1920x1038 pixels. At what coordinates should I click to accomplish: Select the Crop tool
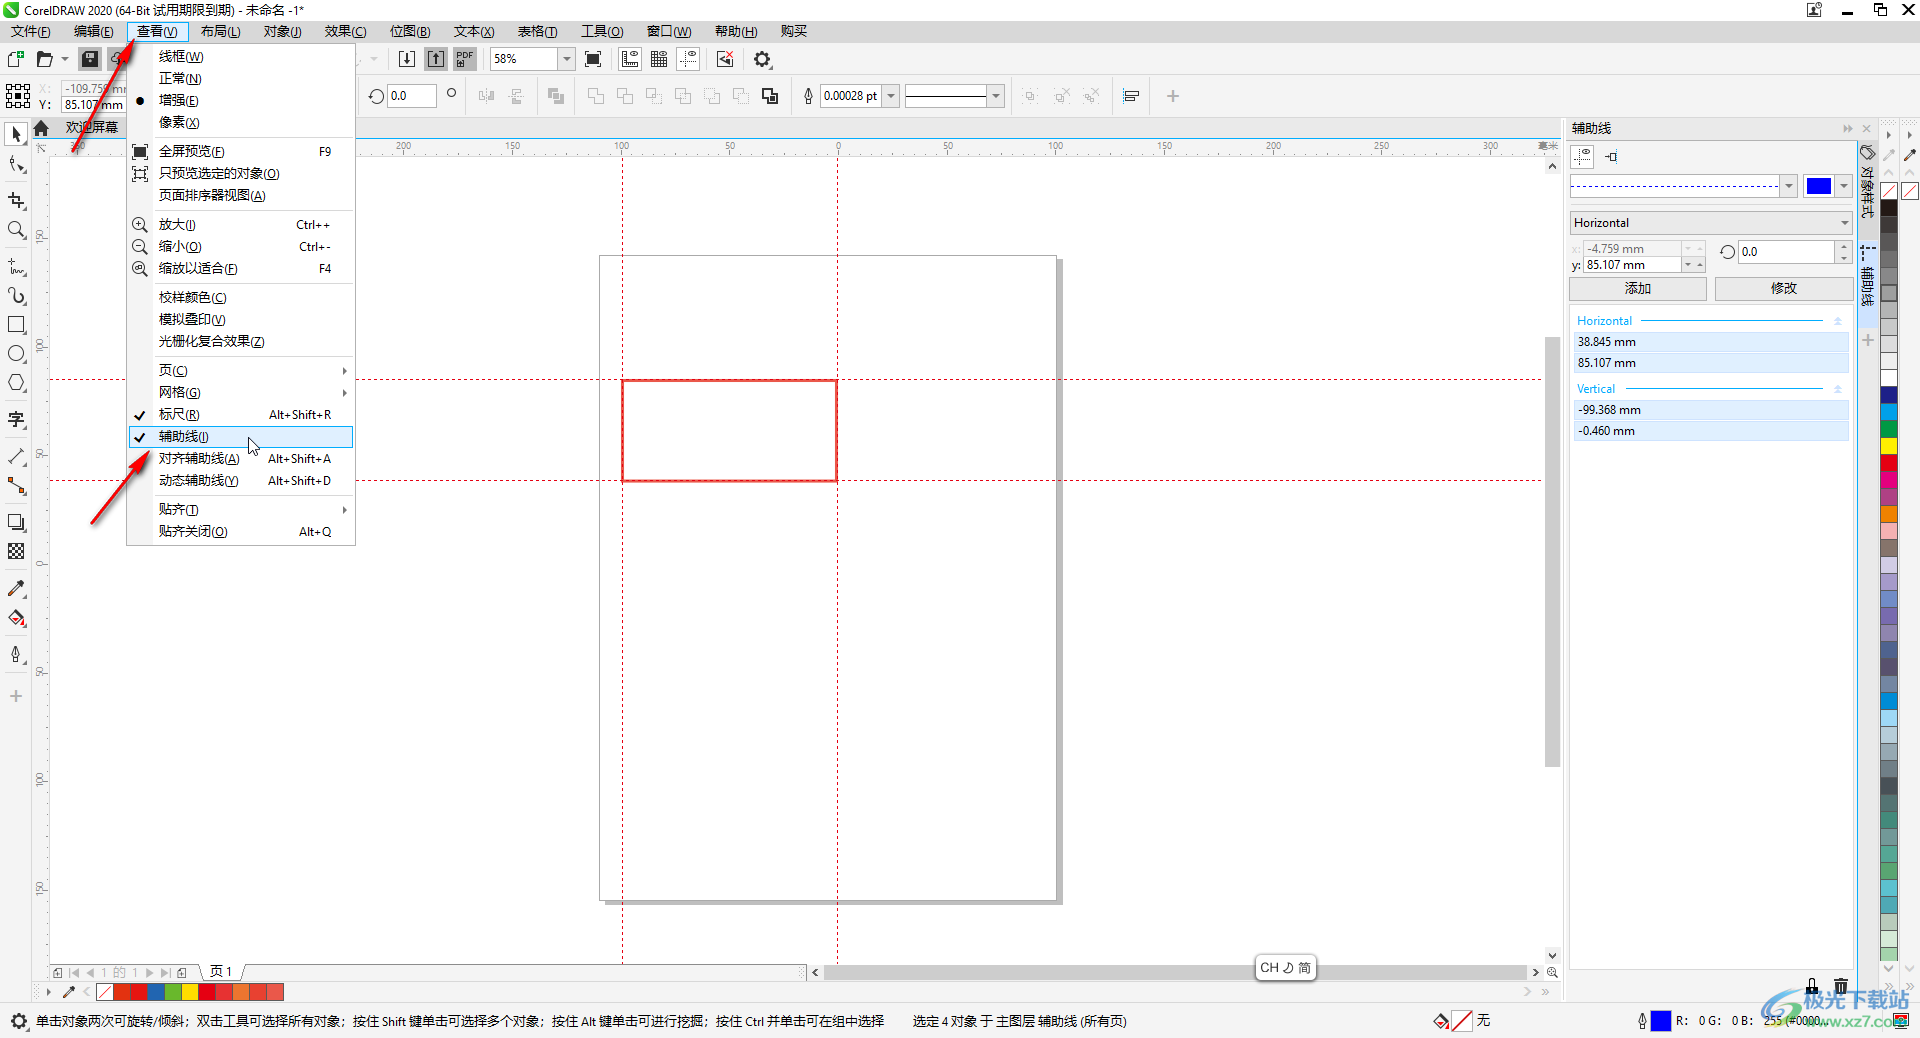tap(16, 201)
